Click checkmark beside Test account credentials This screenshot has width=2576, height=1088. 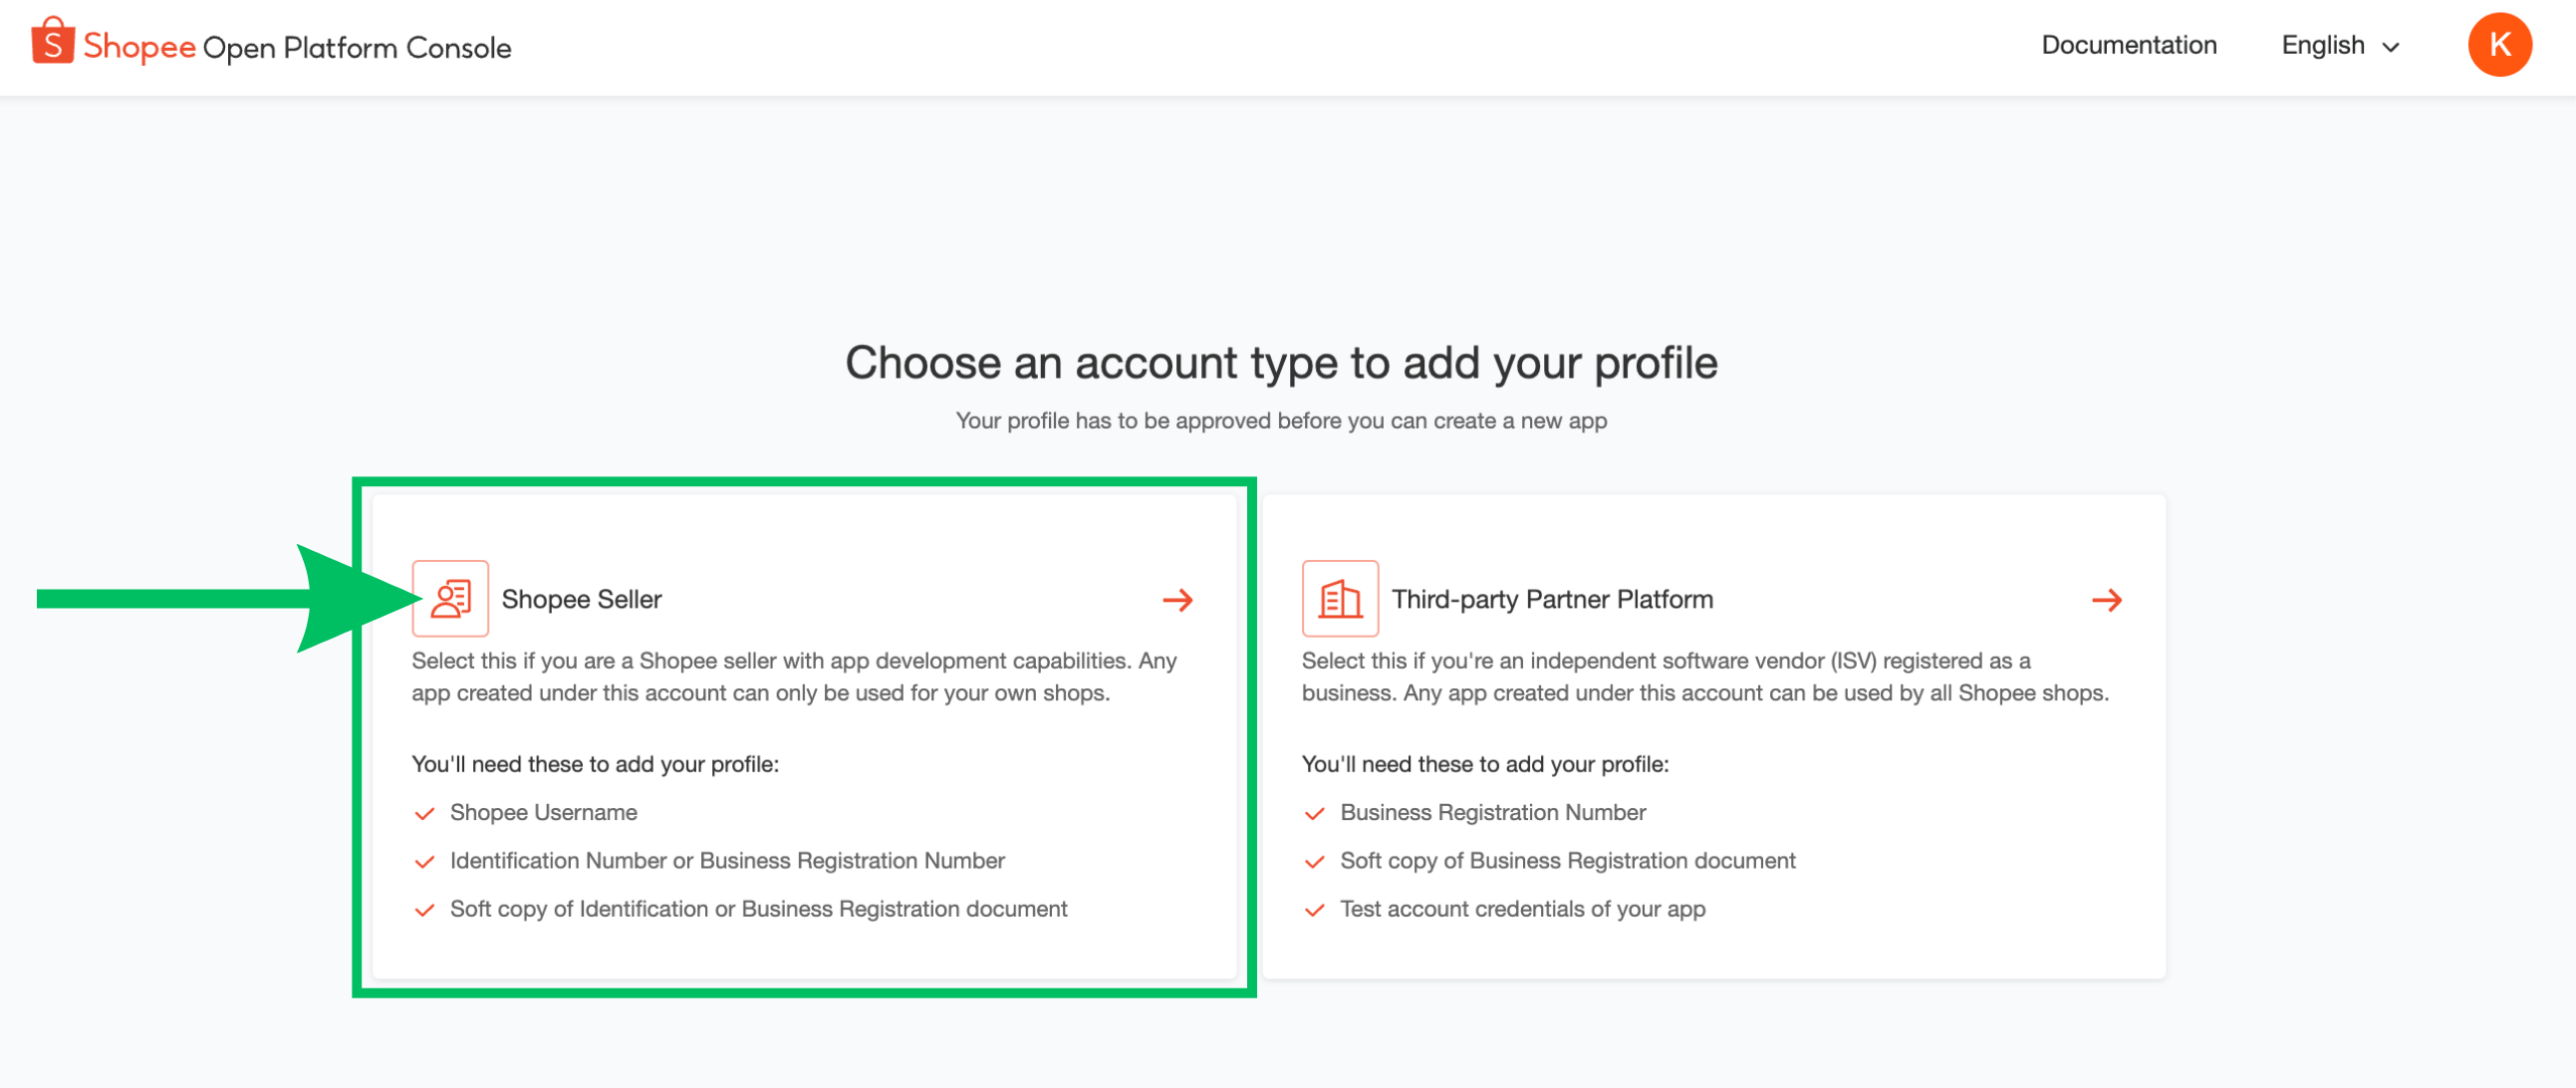tap(1315, 910)
